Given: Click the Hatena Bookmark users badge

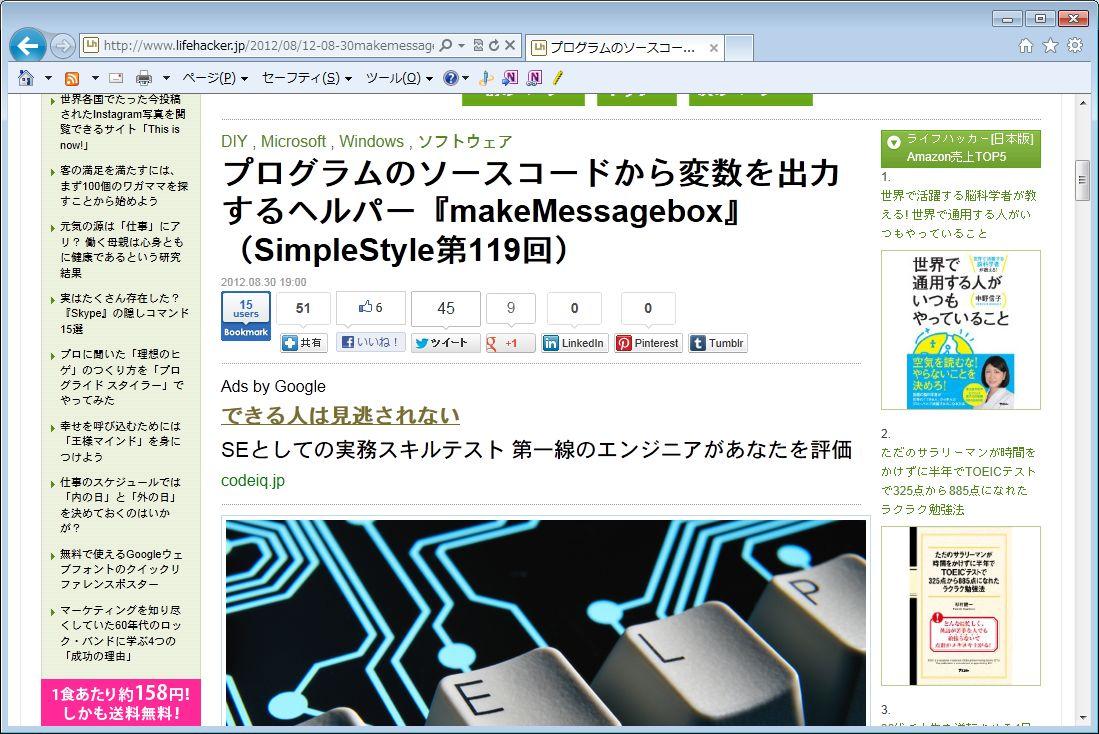Looking at the screenshot, I should (x=245, y=316).
